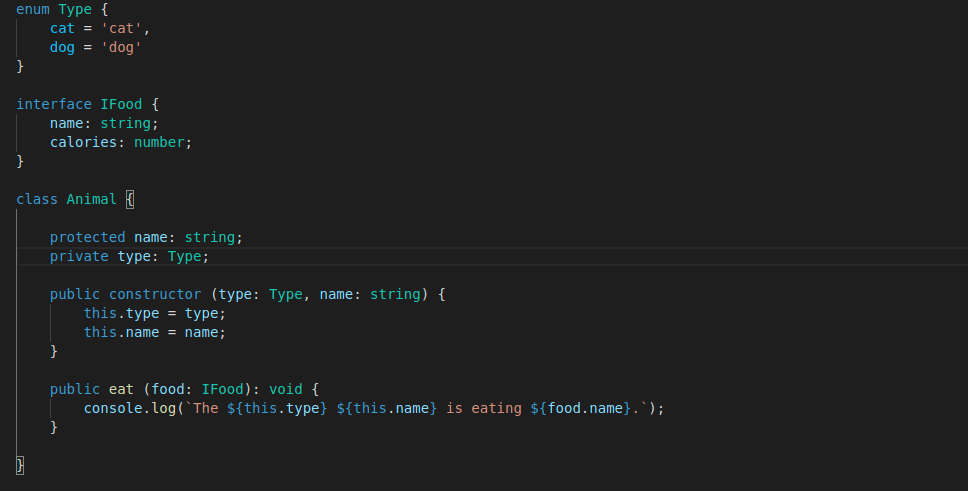
Task: Click '${food.name}' in the template string
Action: click(x=581, y=408)
